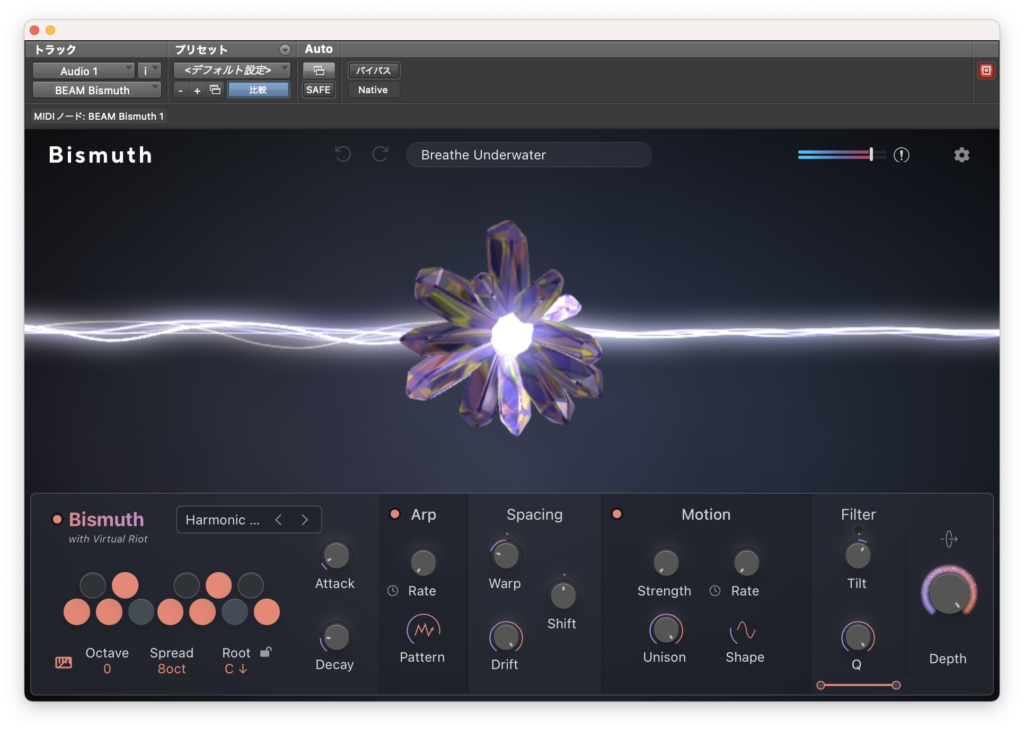This screenshot has height=730, width=1024.
Task: Click the 比較 compare button
Action: pos(258,90)
